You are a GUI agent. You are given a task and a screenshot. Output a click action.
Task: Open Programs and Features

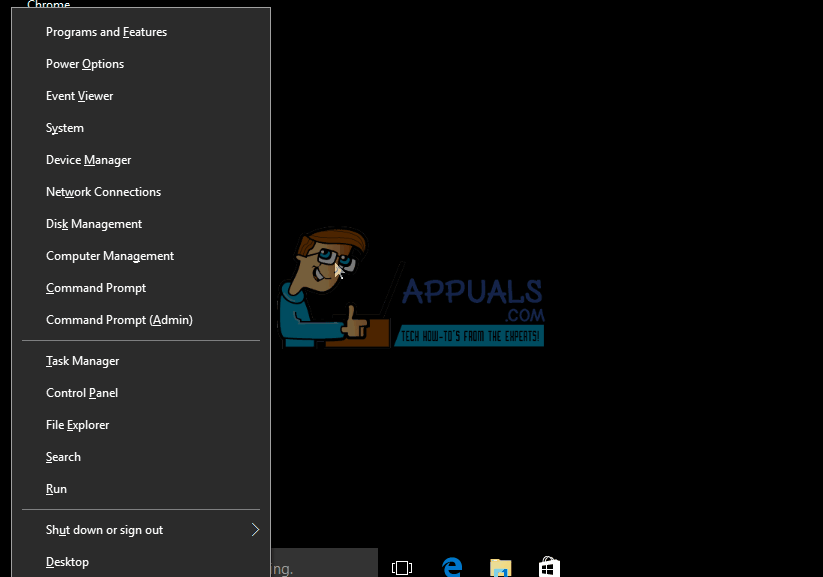coord(106,32)
